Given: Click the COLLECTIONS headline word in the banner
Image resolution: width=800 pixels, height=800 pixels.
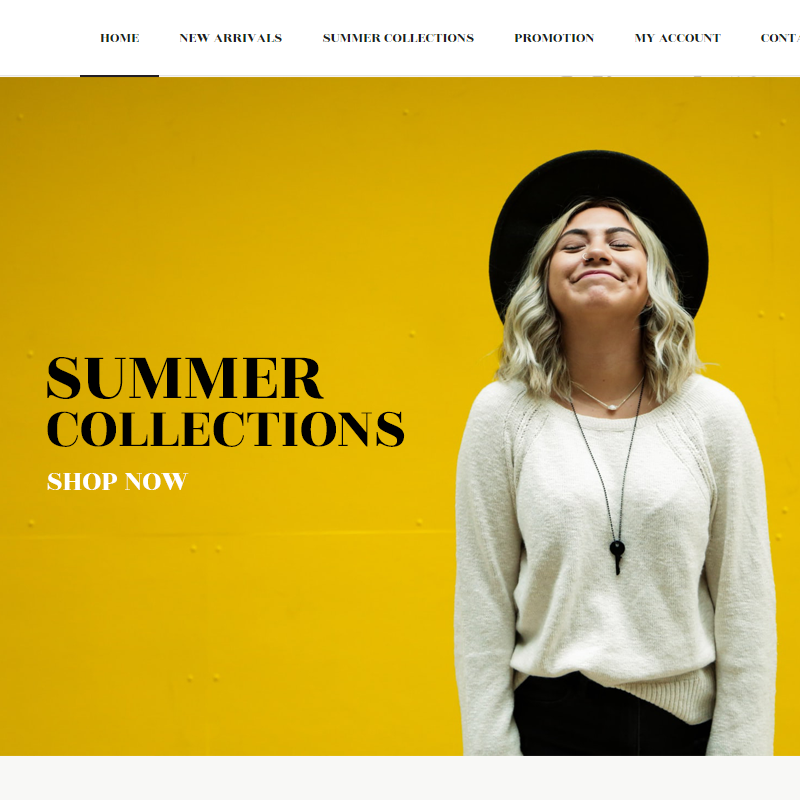Looking at the screenshot, I should click(226, 429).
